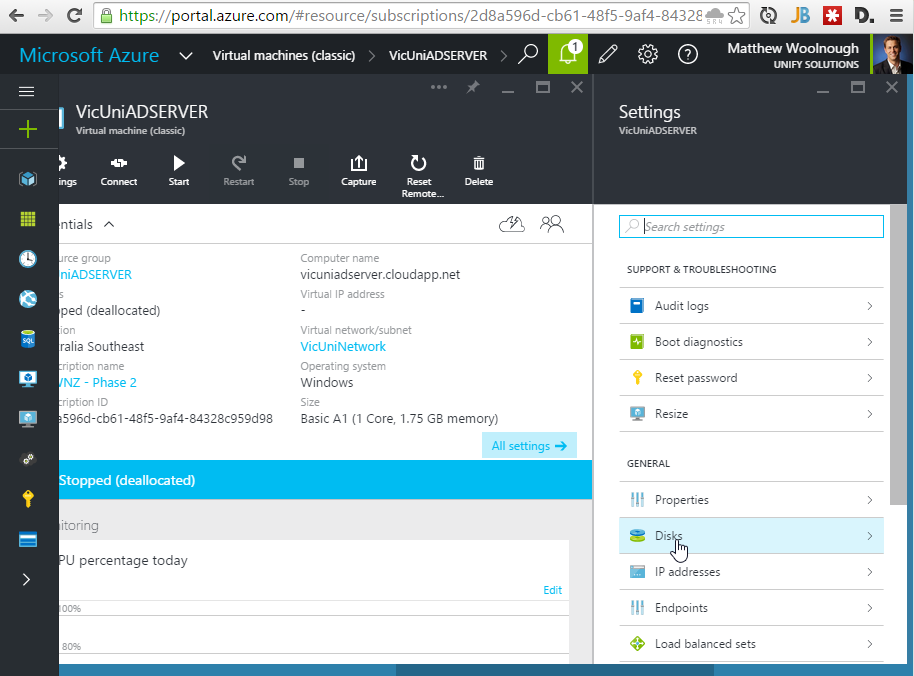
Task: Open the clock Recent icon in the sidebar
Action: (27, 259)
